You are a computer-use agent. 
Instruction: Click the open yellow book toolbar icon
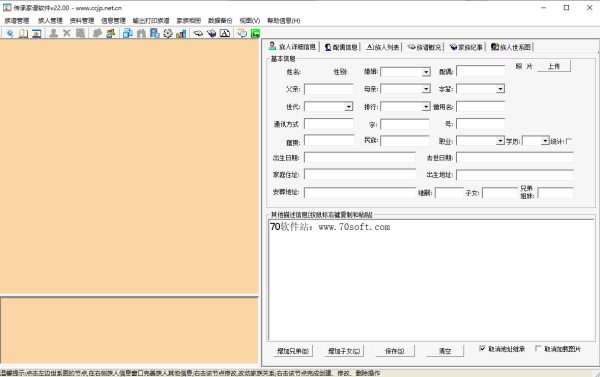pyautogui.click(x=23, y=34)
